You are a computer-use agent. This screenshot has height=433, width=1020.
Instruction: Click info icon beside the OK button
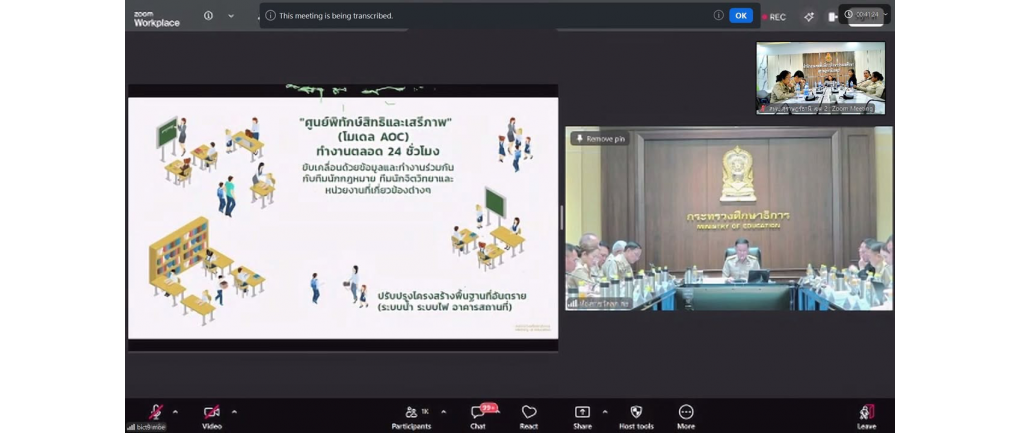tap(718, 15)
